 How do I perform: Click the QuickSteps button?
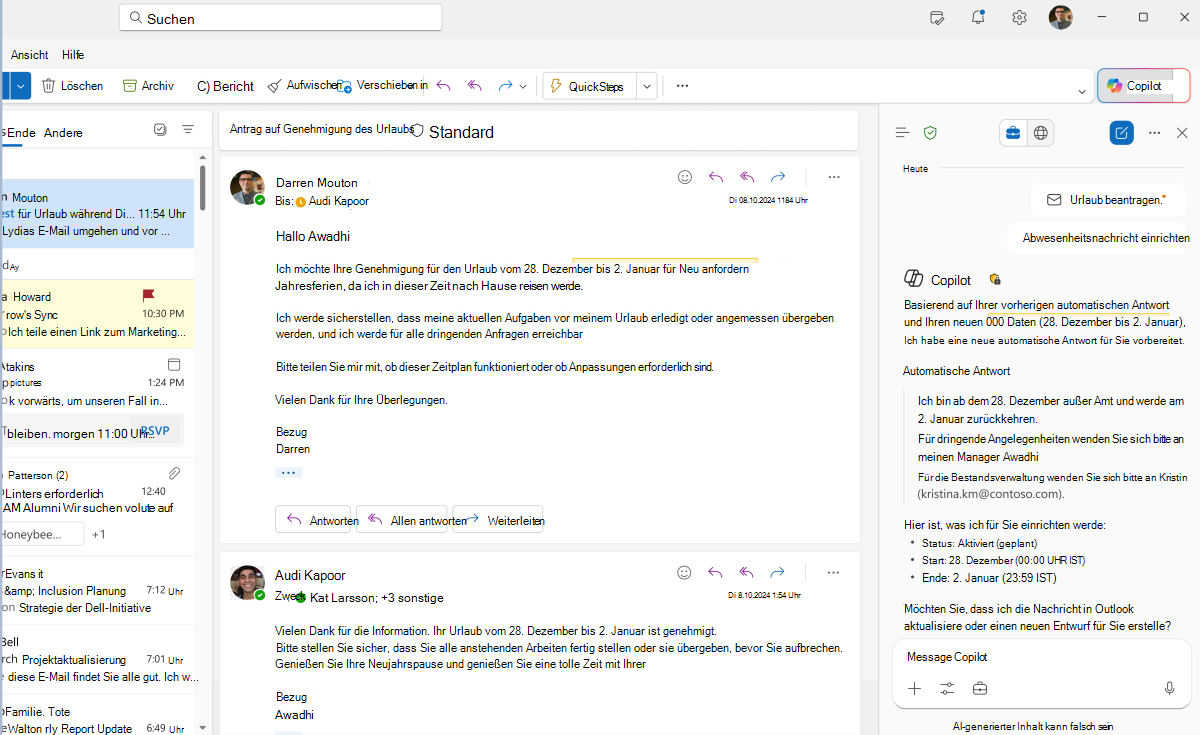(x=589, y=86)
